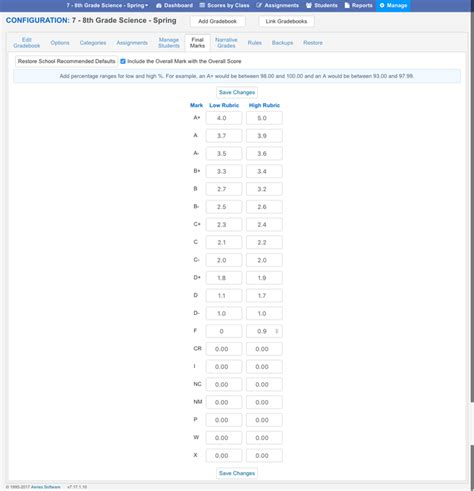Image resolution: width=474 pixels, height=491 pixels.
Task: Open Dashboard from the top navigation
Action: [x=174, y=5]
